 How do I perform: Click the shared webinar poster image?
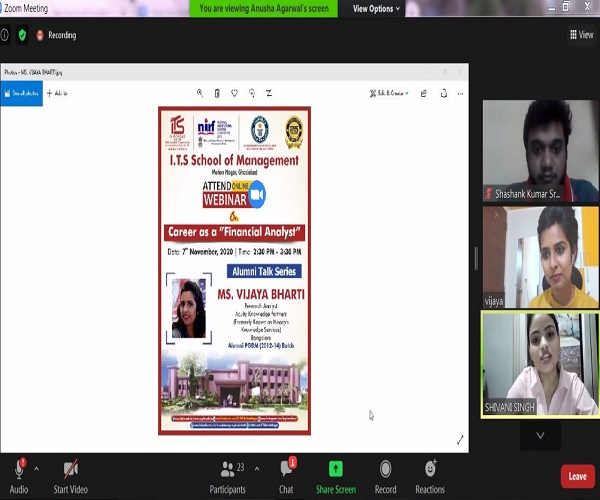(234, 270)
